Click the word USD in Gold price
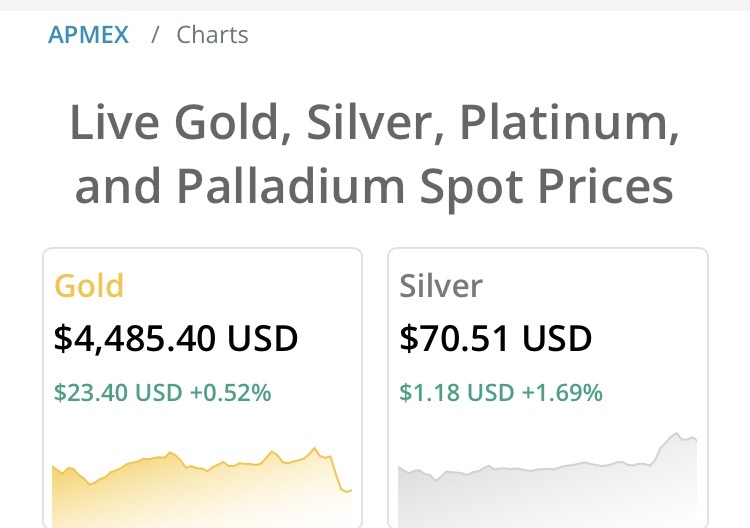Viewport: 750px width, 528px height. [x=263, y=339]
